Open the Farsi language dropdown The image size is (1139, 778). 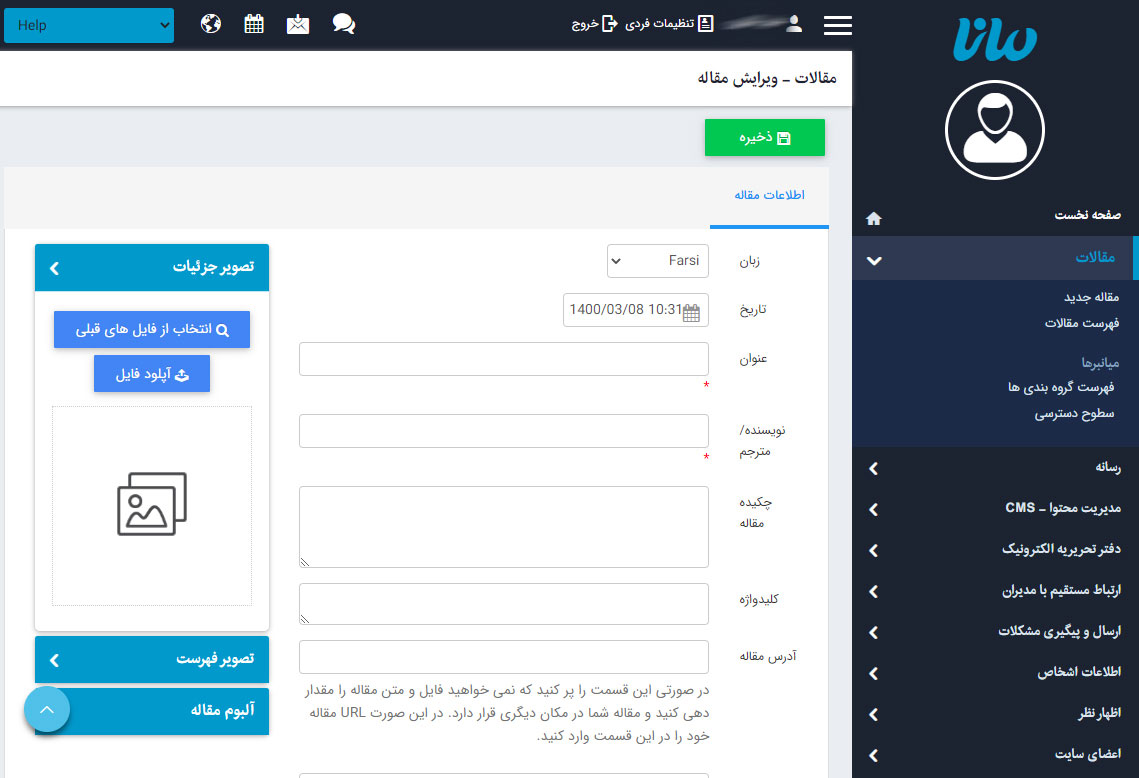pos(657,261)
